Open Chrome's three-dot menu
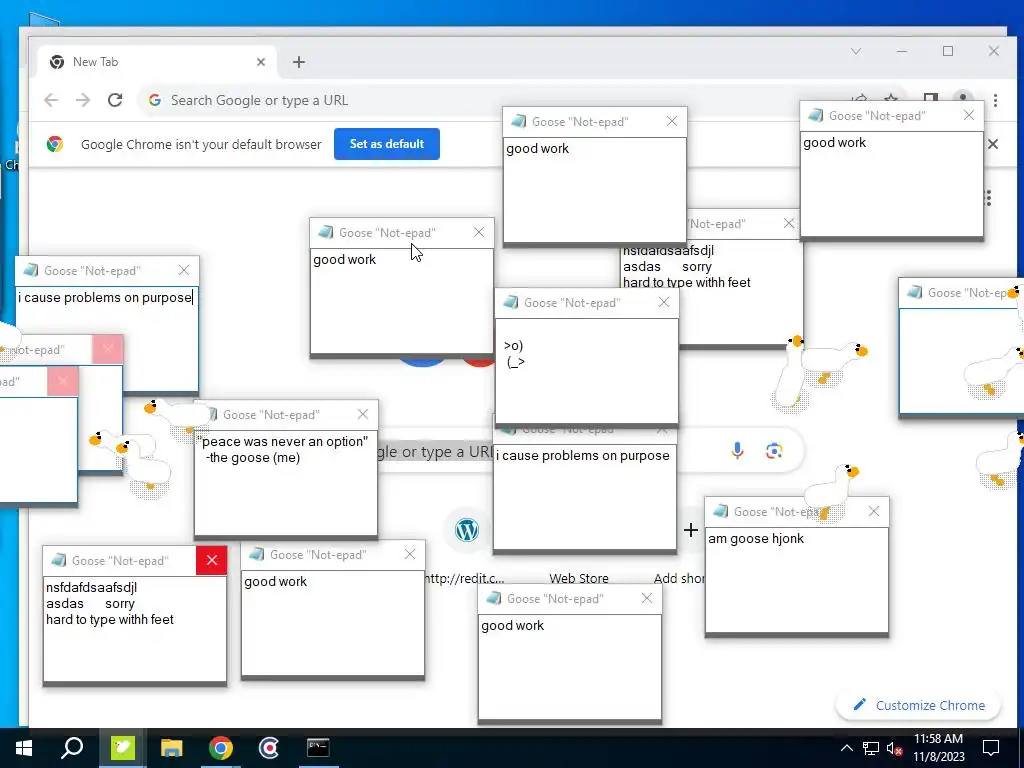This screenshot has width=1024, height=768. click(x=995, y=100)
